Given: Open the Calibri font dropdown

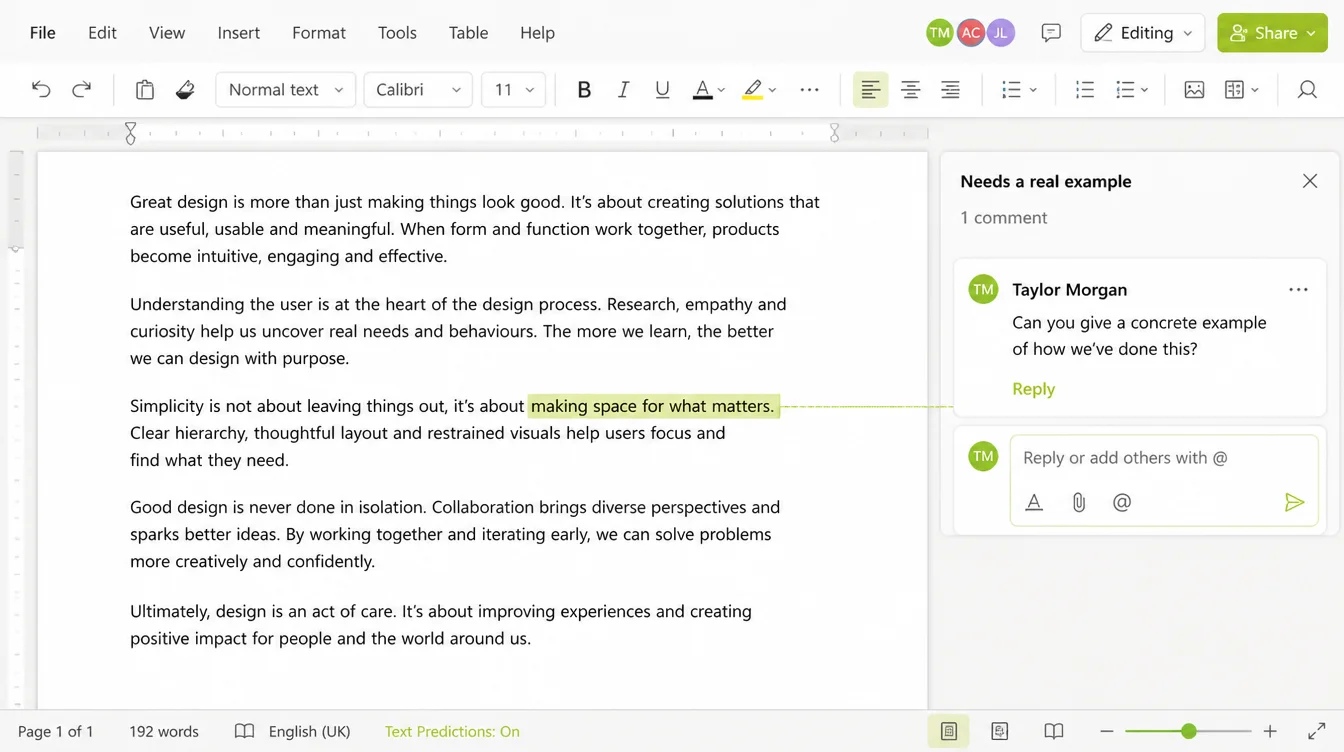Looking at the screenshot, I should (x=418, y=90).
